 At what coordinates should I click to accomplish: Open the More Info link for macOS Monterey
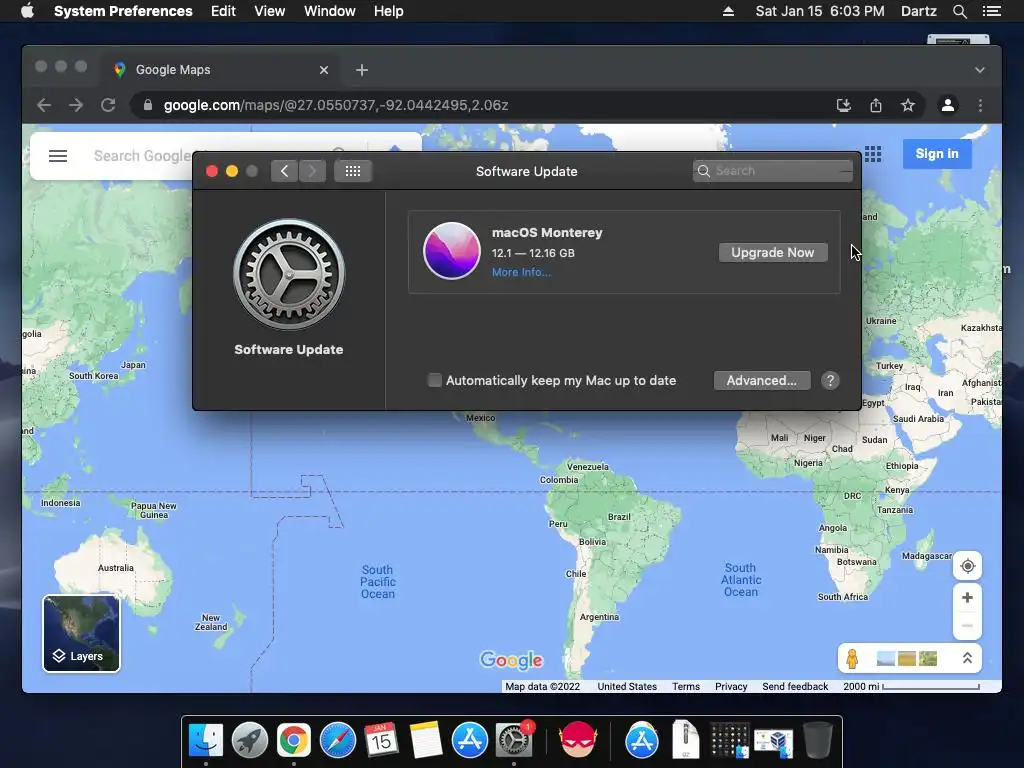(x=521, y=272)
